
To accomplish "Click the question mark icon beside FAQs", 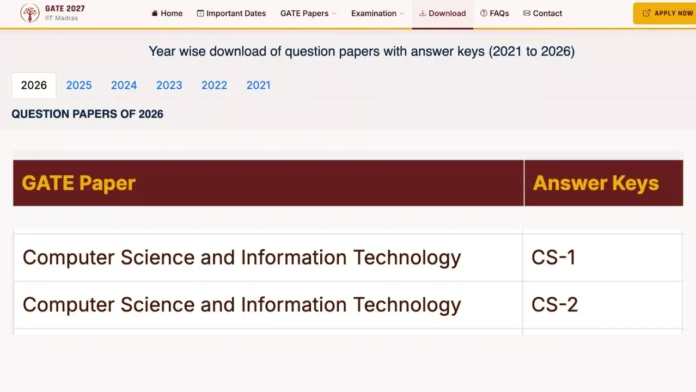I will tap(483, 13).
